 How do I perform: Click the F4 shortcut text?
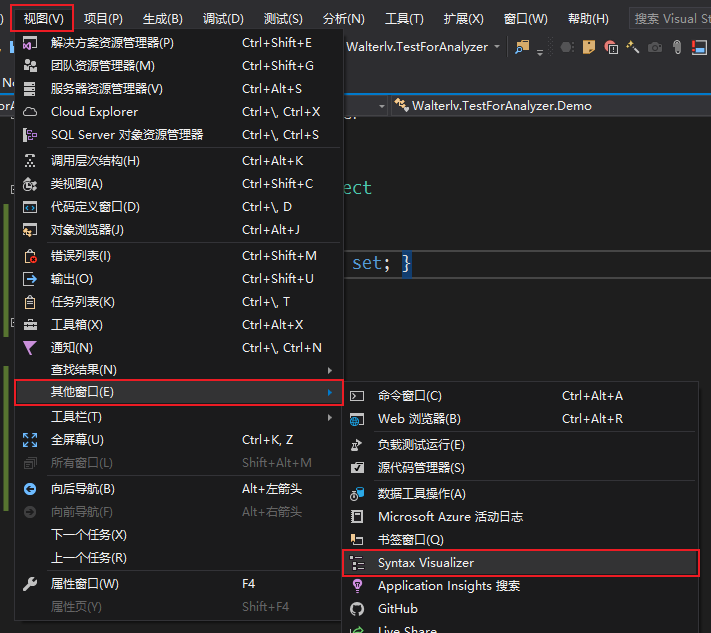[x=248, y=584]
